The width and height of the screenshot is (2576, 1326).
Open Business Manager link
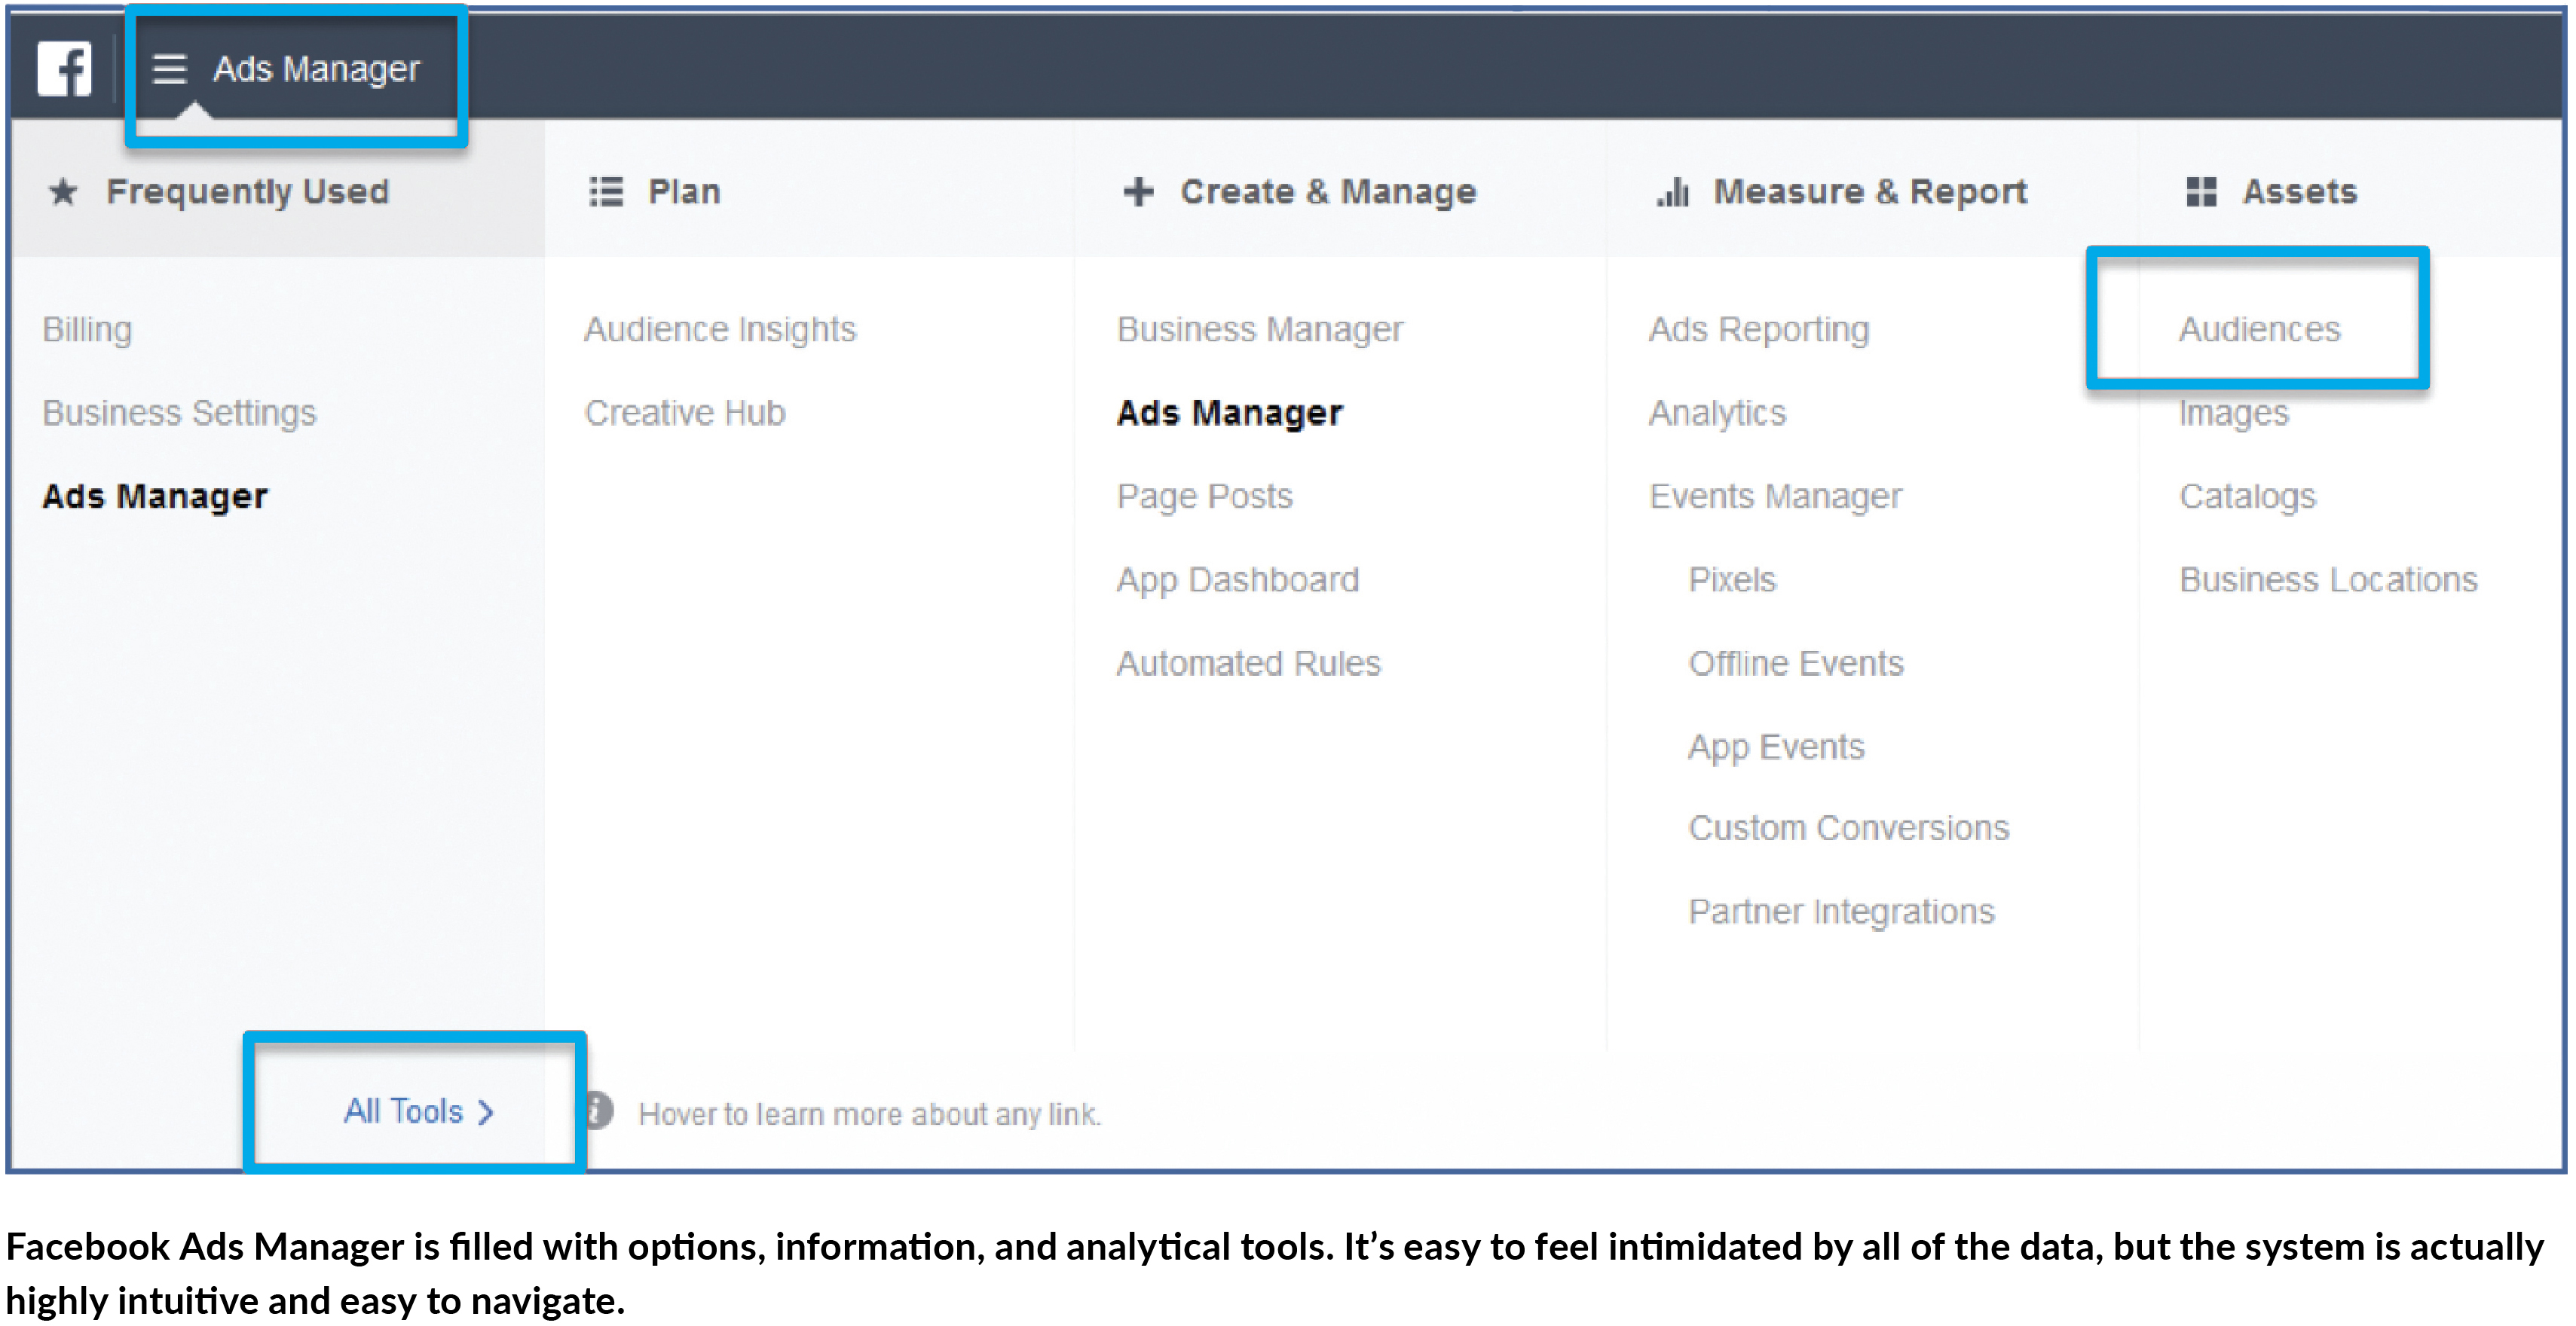pyautogui.click(x=1259, y=329)
